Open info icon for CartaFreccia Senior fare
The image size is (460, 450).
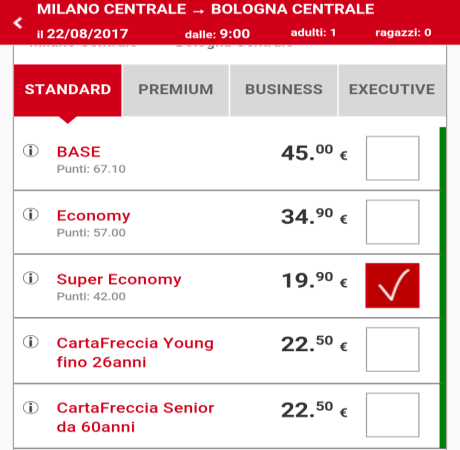click(31, 408)
